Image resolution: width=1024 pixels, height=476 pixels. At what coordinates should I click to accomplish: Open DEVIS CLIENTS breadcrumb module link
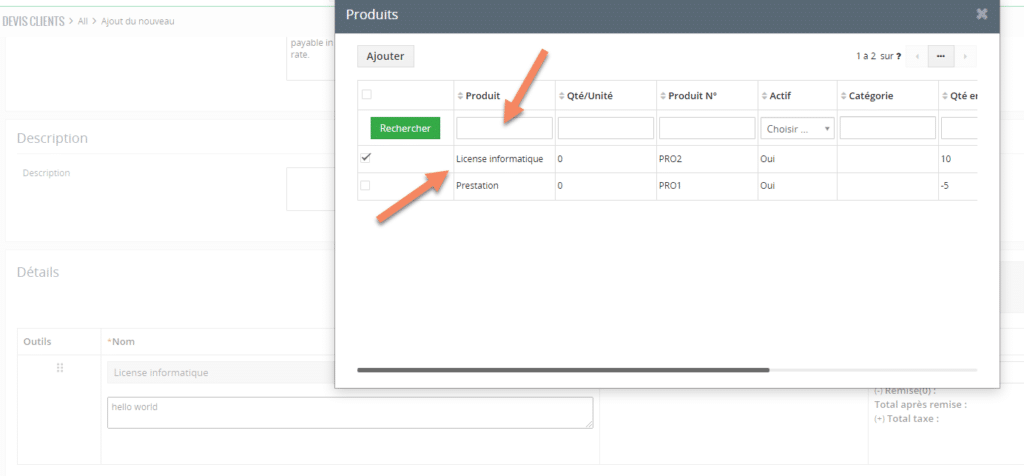point(33,21)
